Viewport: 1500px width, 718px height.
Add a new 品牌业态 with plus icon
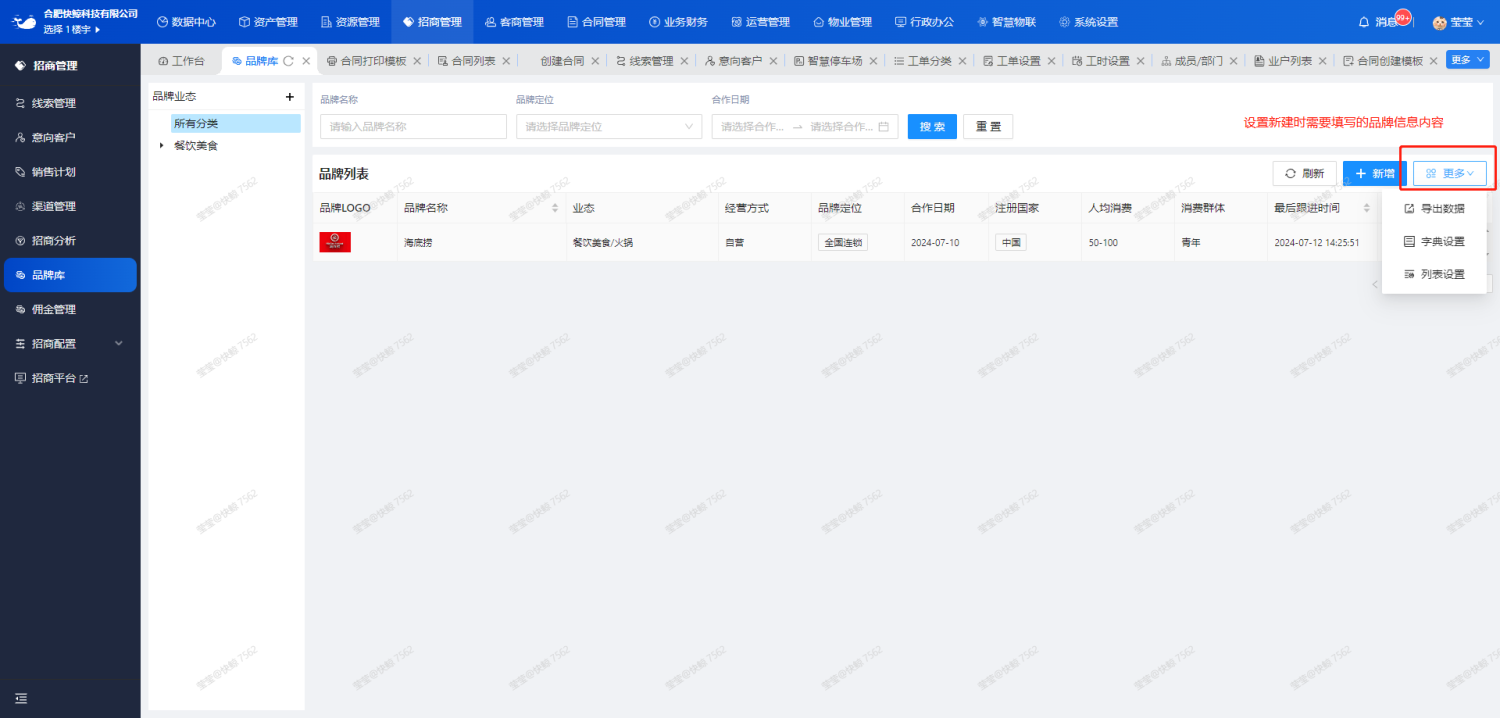coord(290,97)
